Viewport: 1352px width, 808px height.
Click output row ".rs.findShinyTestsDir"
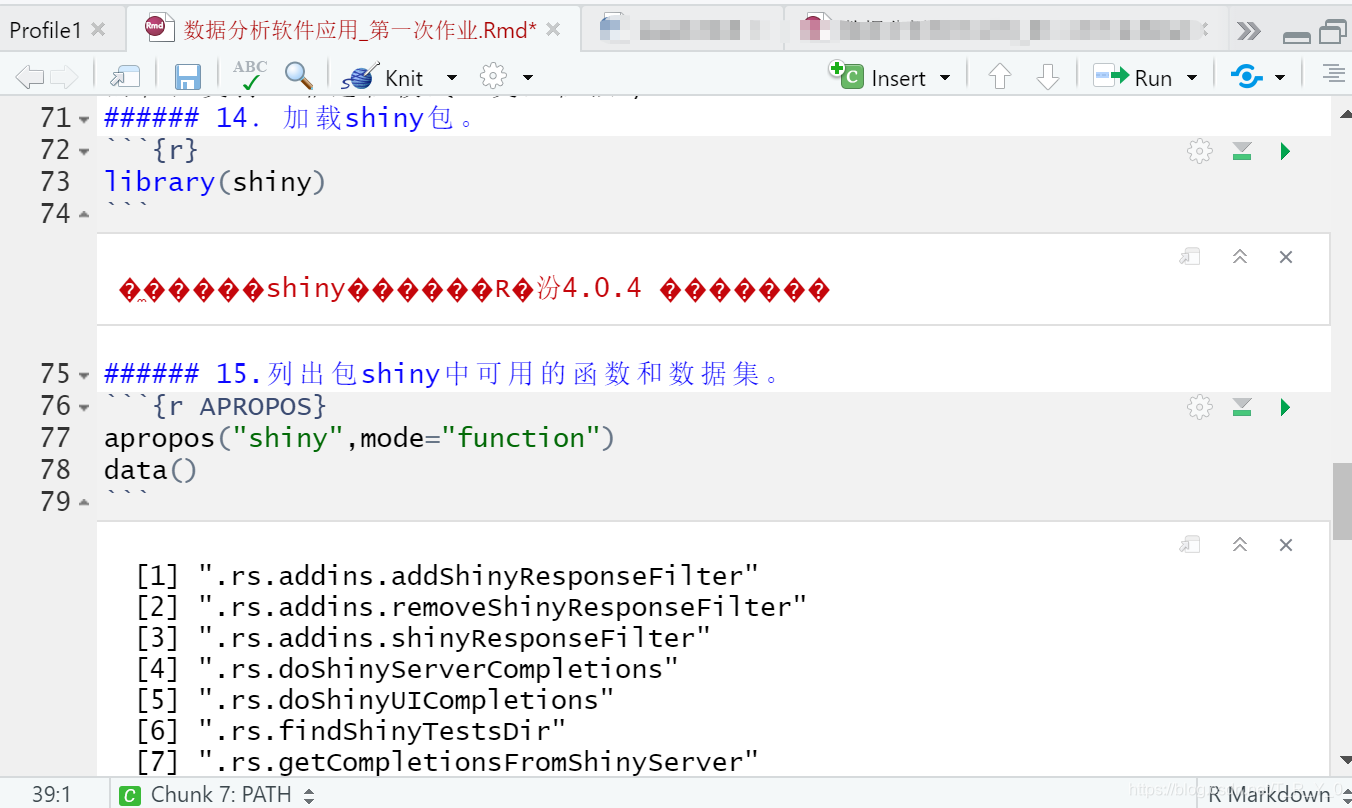coord(351,731)
